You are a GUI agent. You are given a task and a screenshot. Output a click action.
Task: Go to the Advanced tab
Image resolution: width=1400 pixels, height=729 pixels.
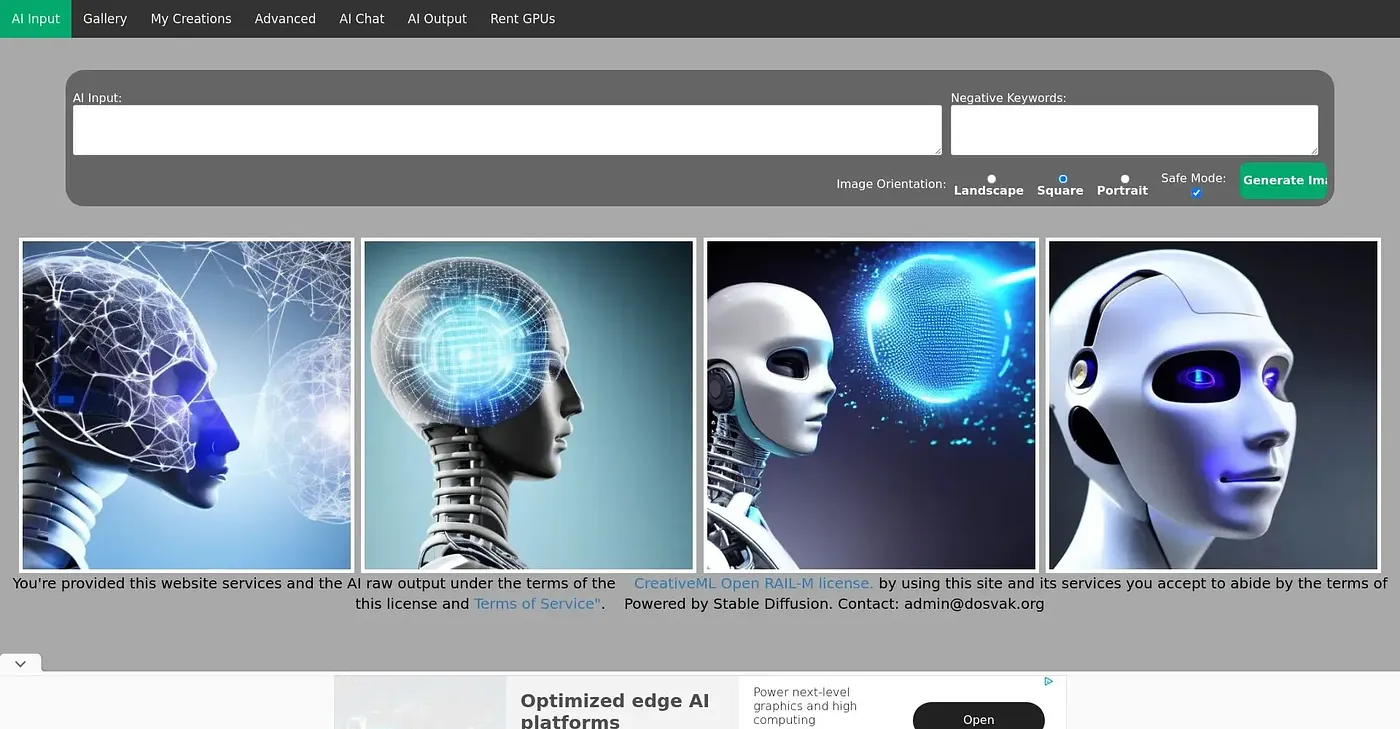(285, 19)
